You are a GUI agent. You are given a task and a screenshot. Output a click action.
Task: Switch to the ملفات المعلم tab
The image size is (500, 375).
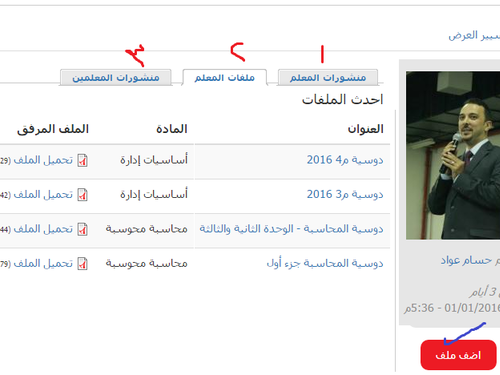tap(225, 78)
